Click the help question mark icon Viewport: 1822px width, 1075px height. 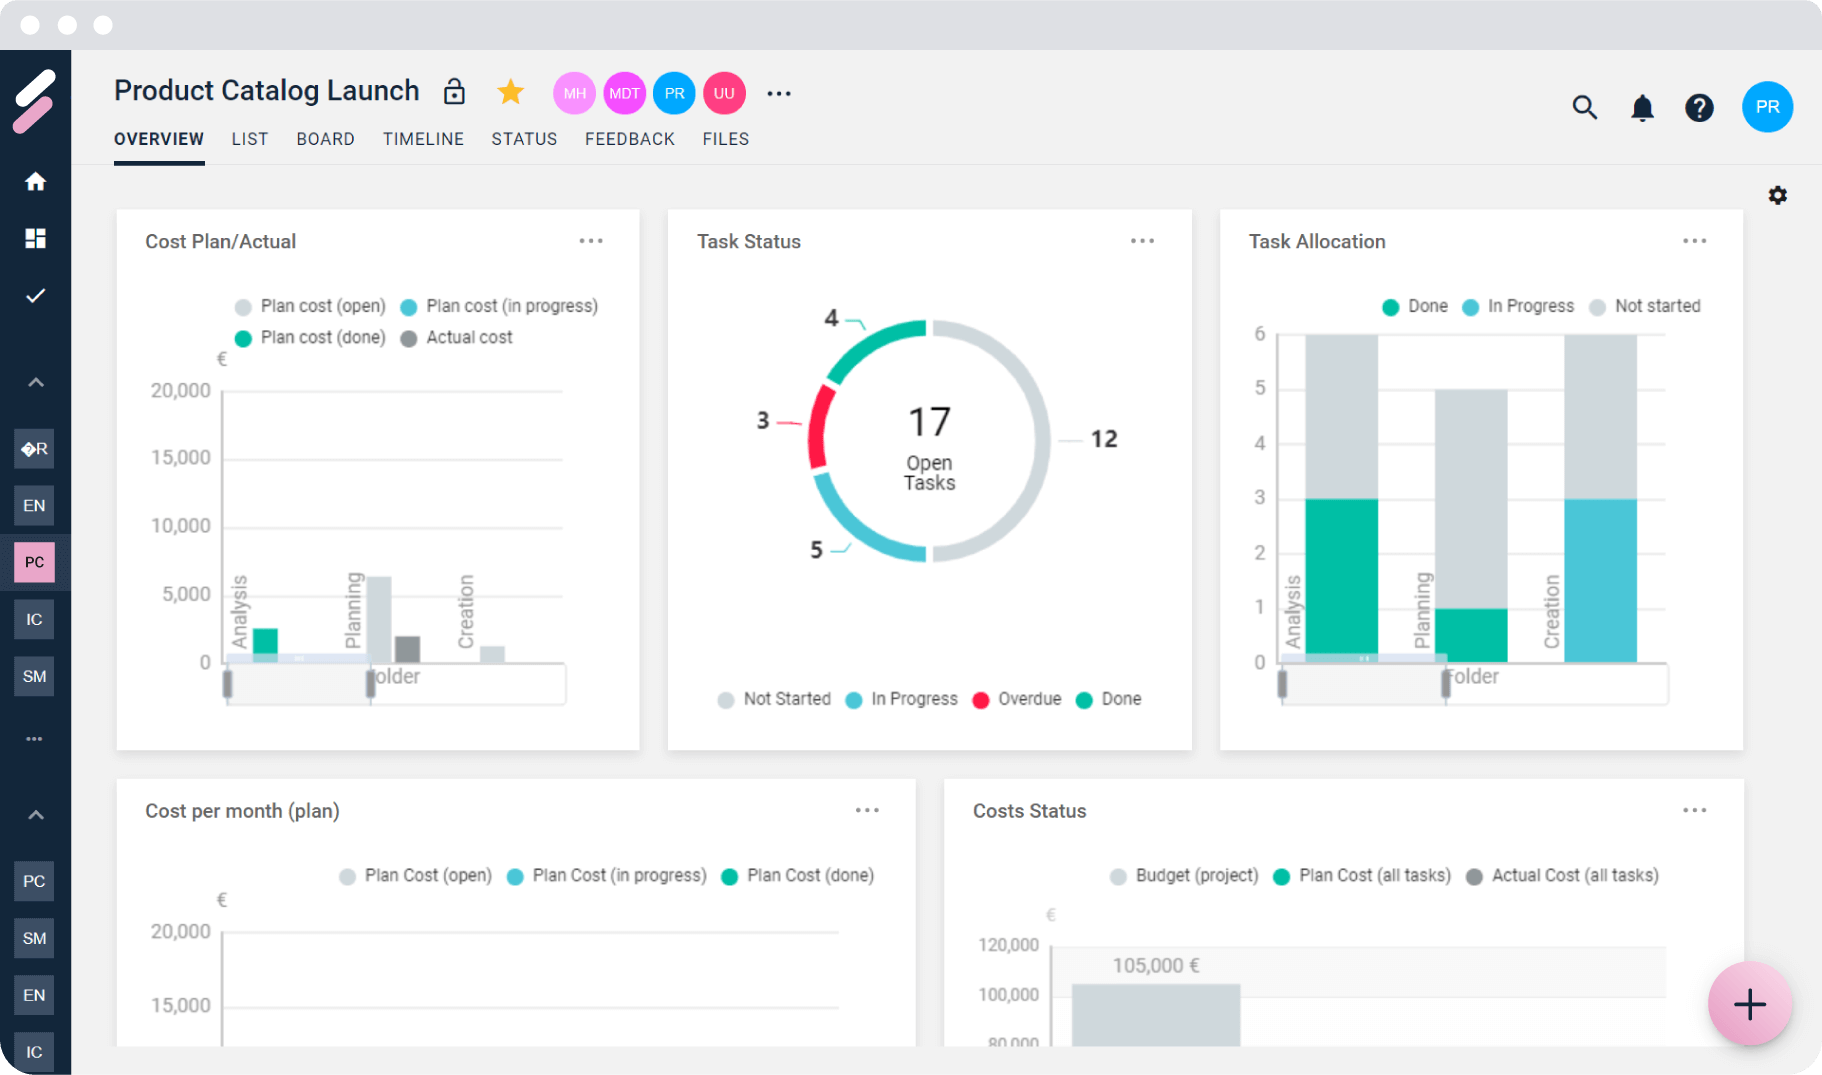tap(1699, 107)
